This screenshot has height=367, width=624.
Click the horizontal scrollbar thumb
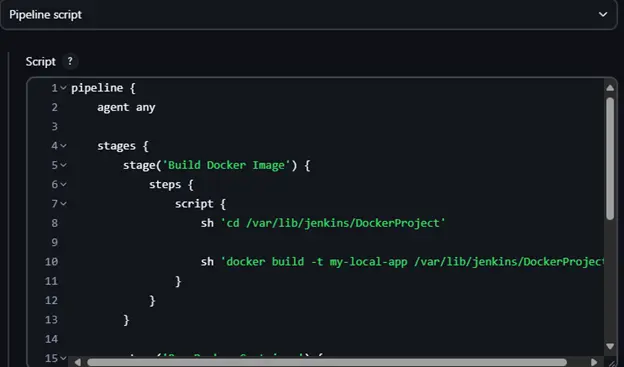pos(327,362)
